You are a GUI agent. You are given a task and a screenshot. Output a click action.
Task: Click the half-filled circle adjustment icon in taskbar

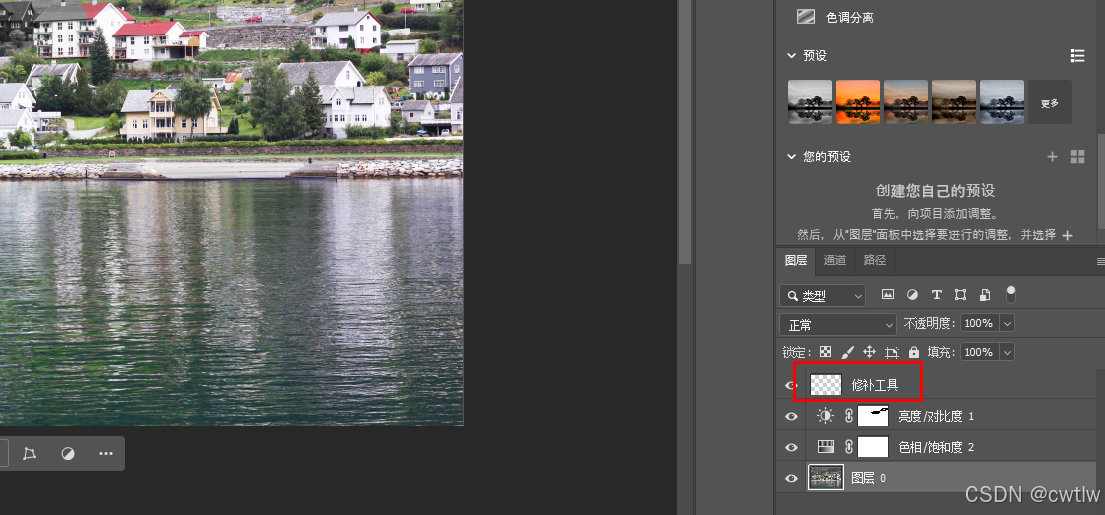[x=68, y=453]
